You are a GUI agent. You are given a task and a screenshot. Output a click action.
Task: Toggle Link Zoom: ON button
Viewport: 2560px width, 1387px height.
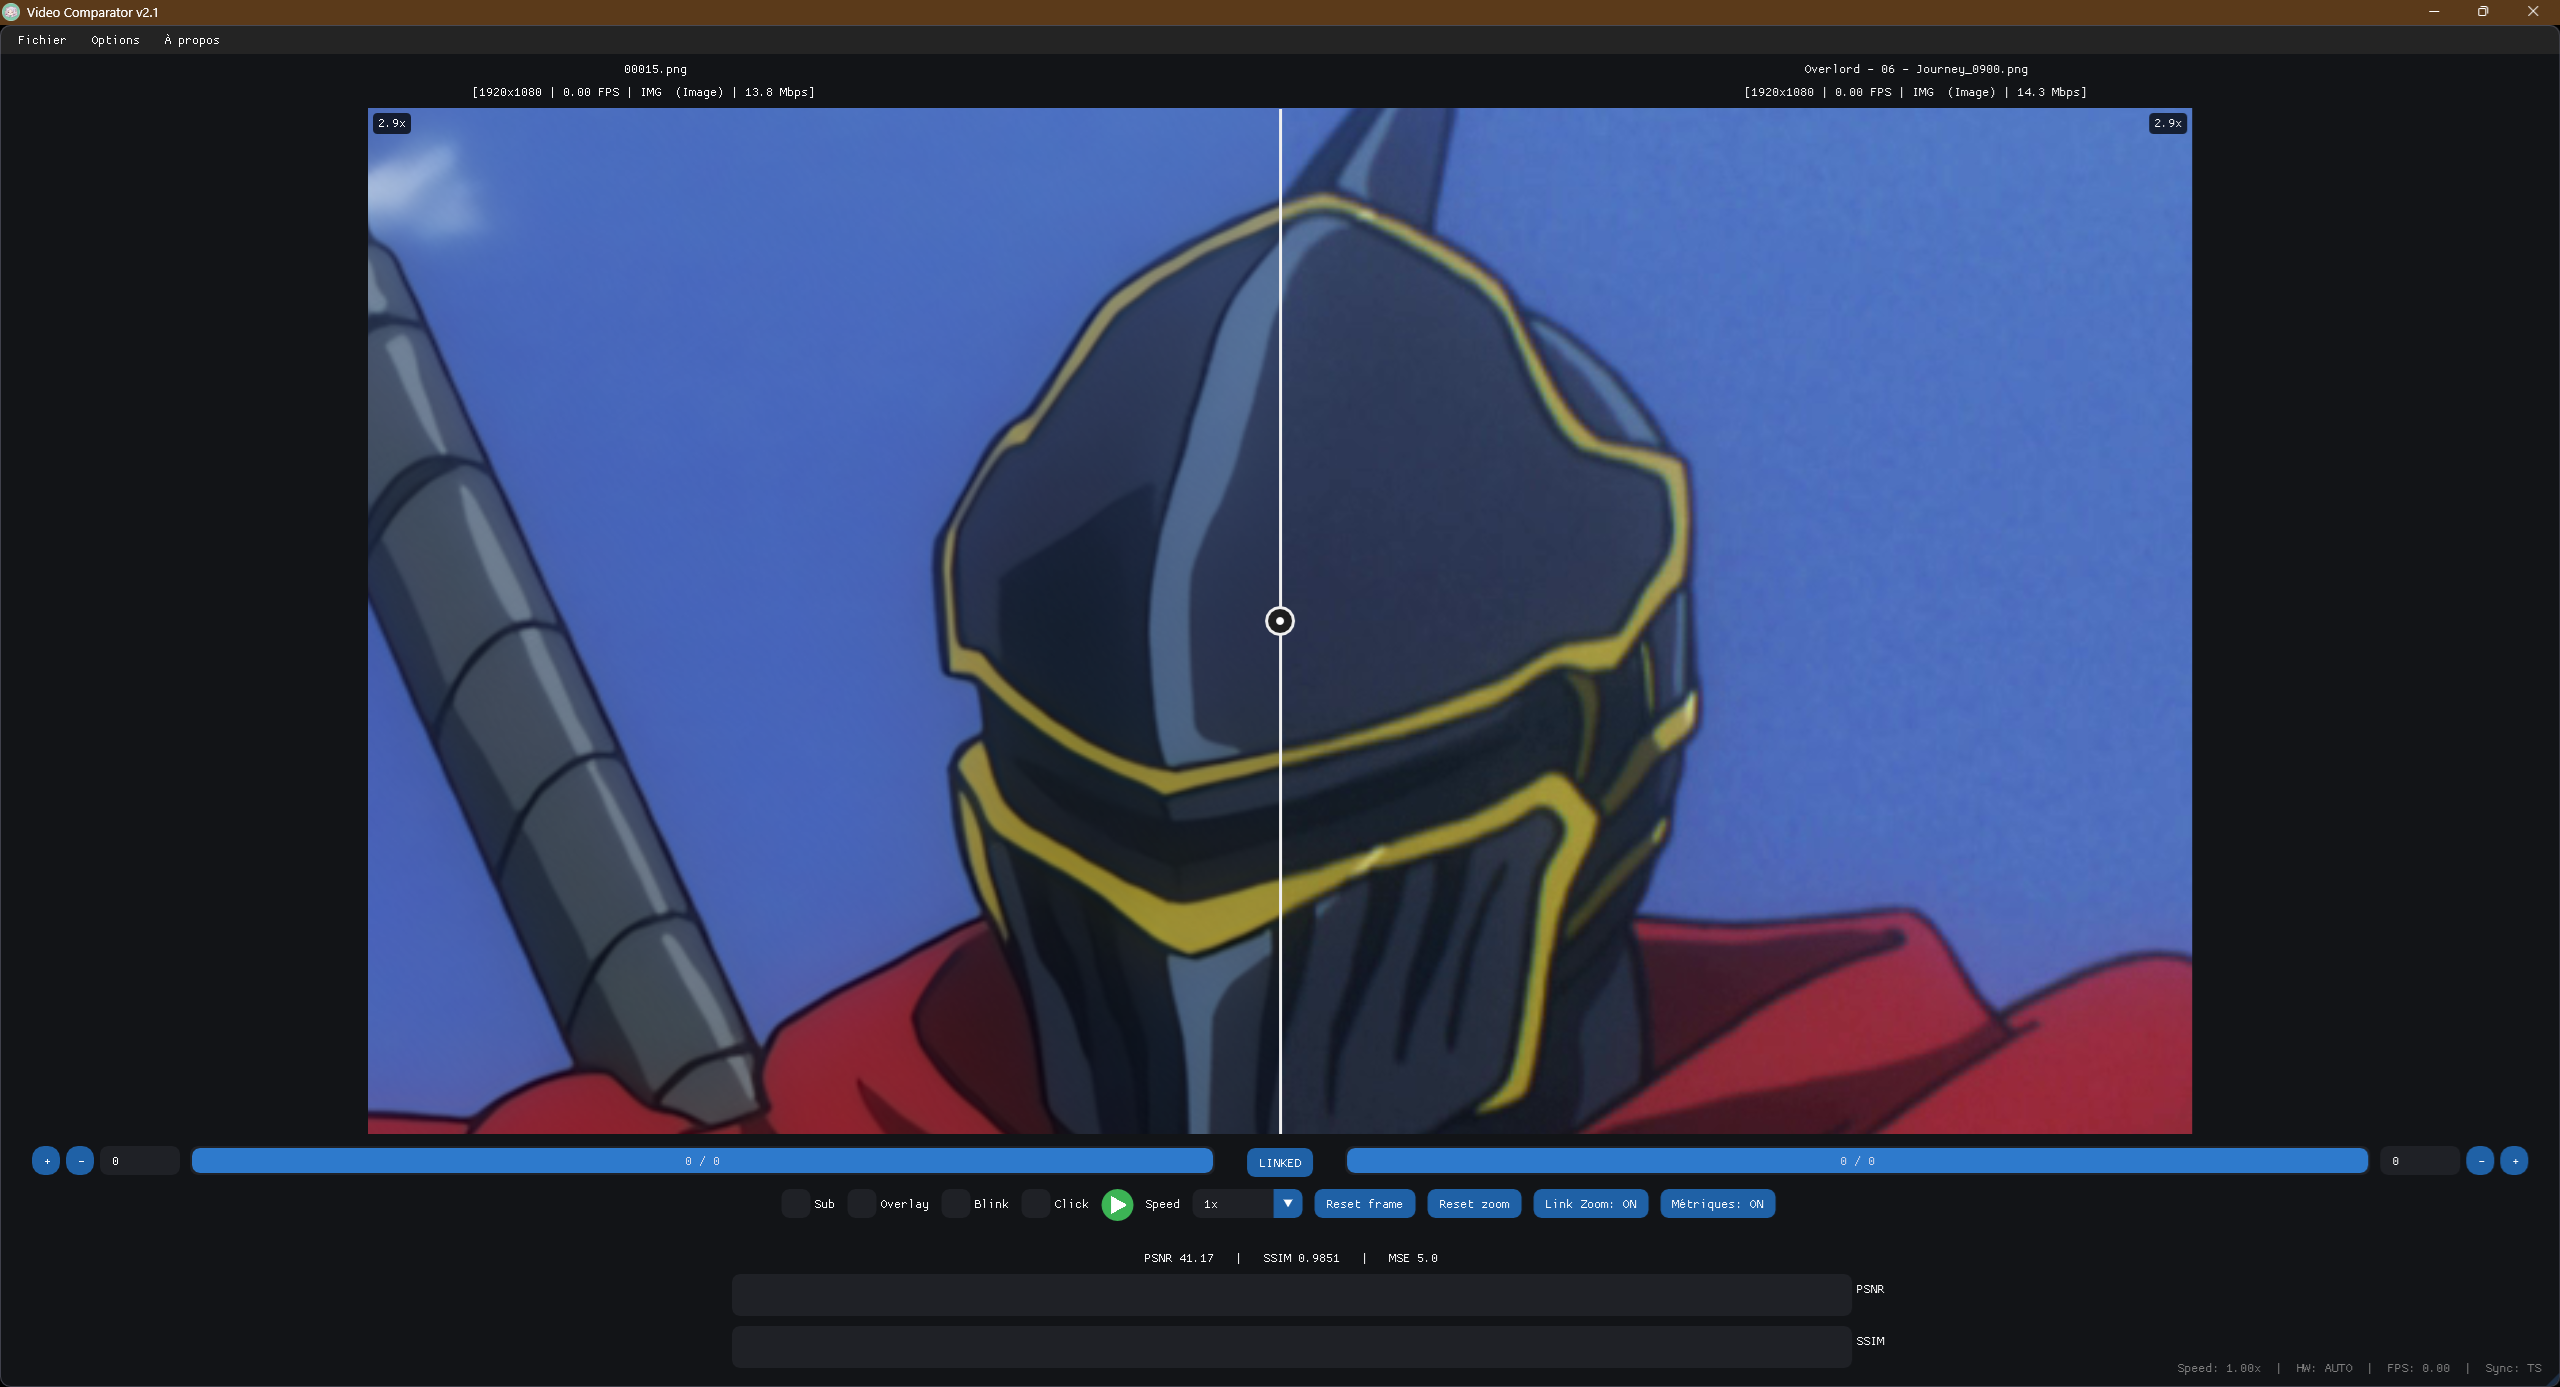1590,1204
